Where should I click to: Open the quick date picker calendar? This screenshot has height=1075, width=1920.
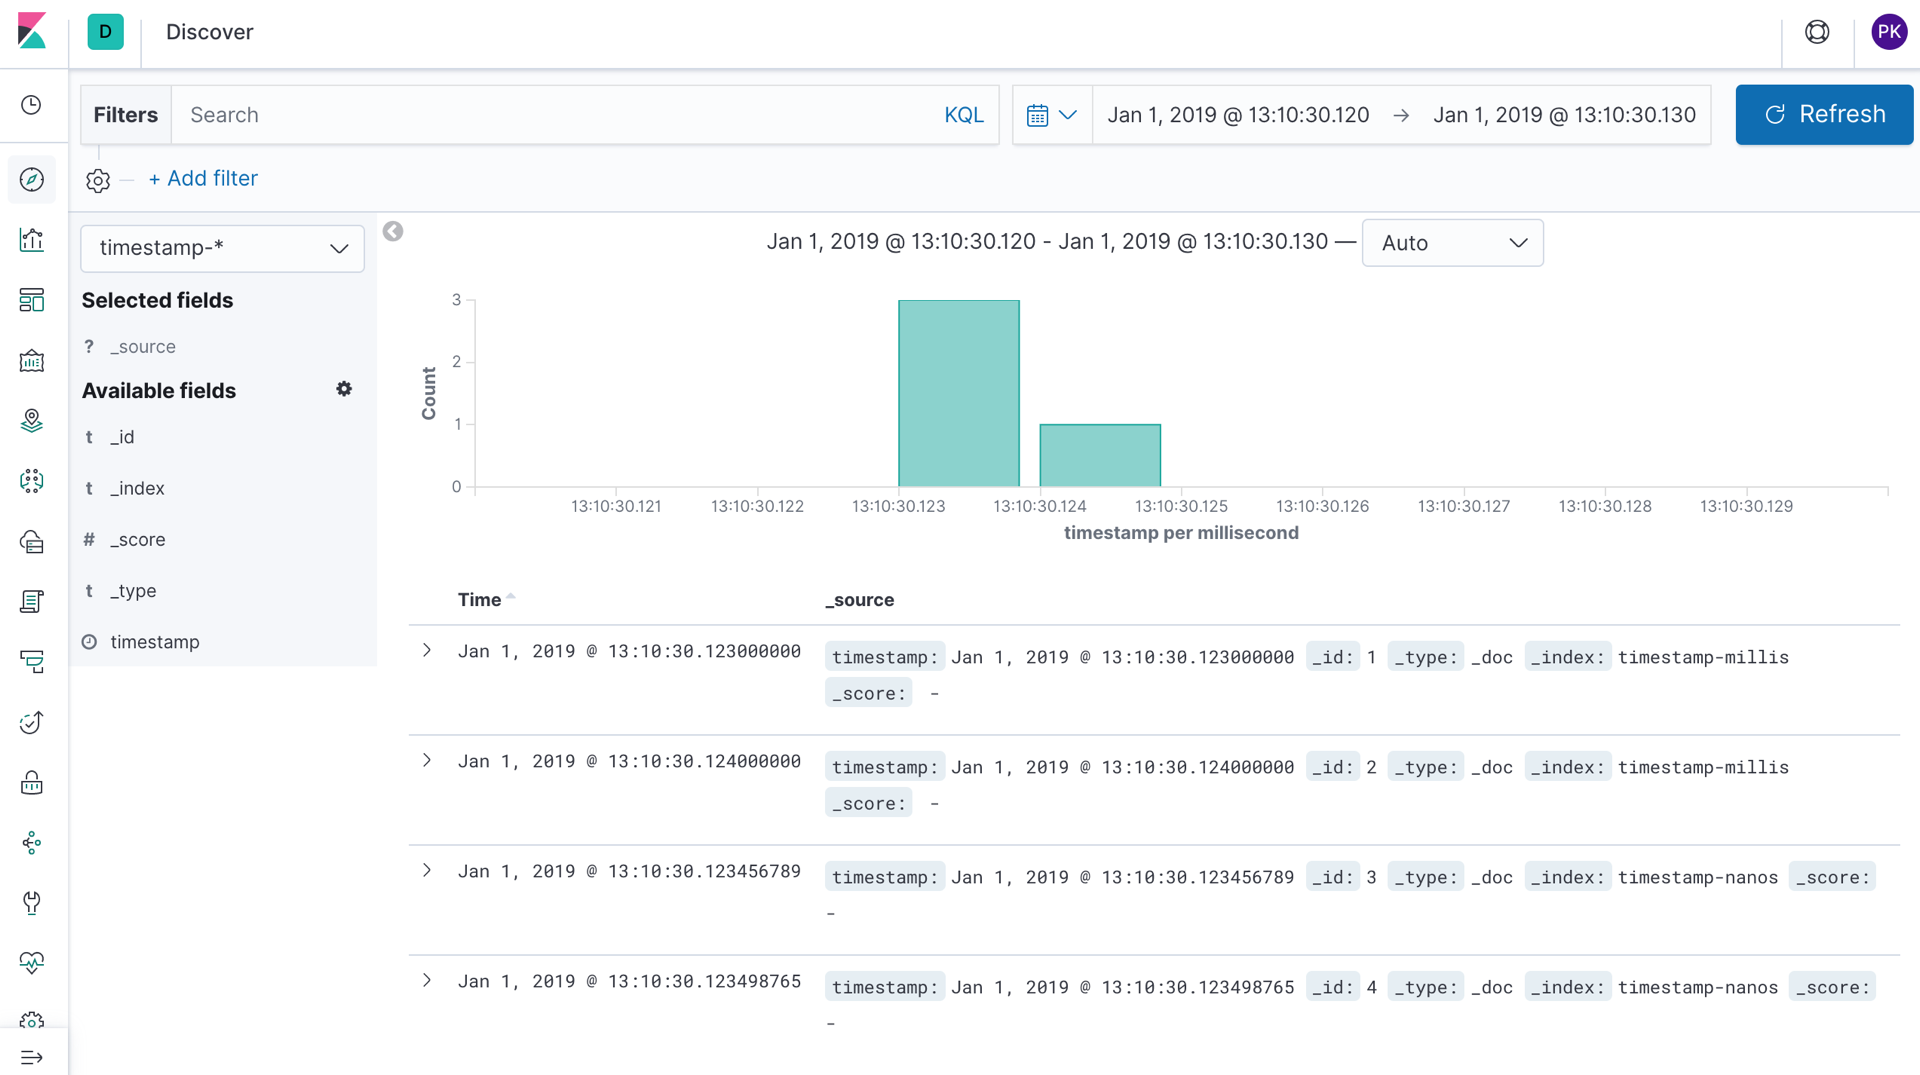(1052, 115)
